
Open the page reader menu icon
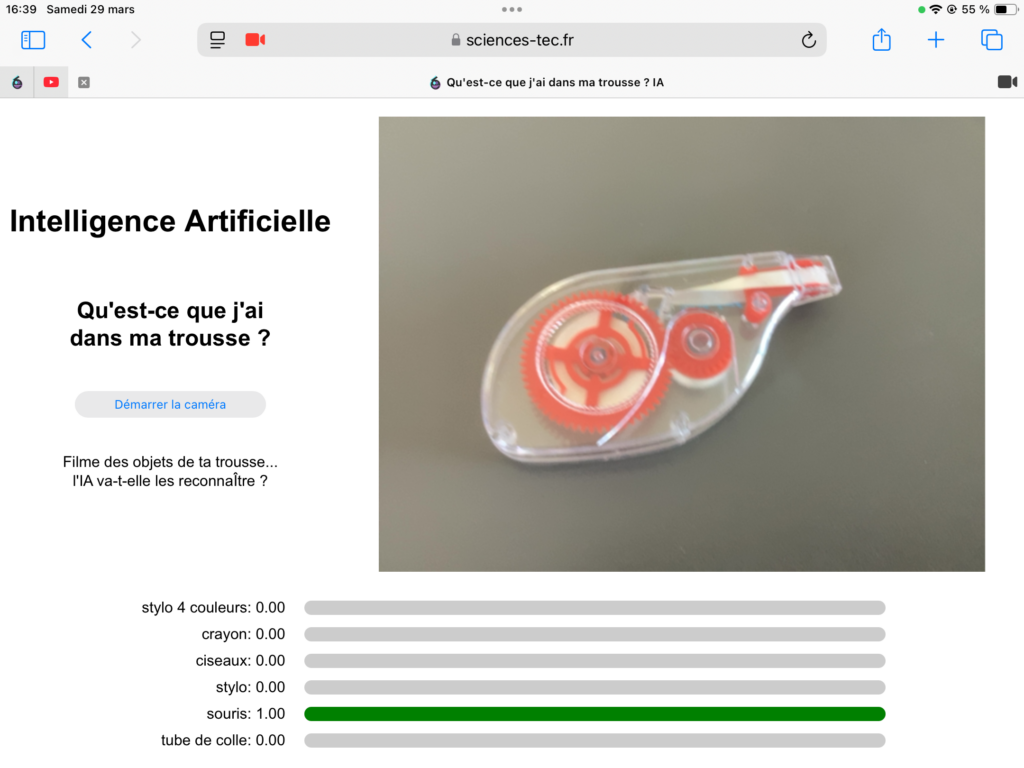click(217, 40)
